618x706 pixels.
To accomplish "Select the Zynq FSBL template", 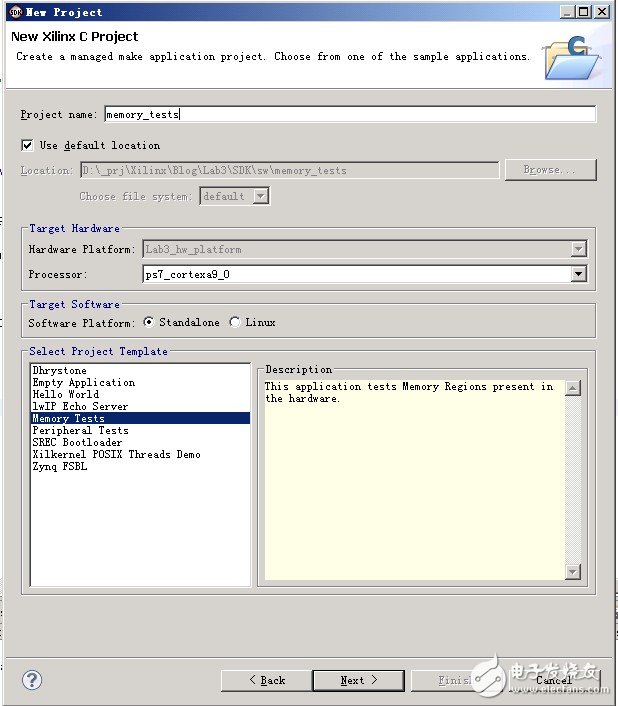I will tap(59, 467).
